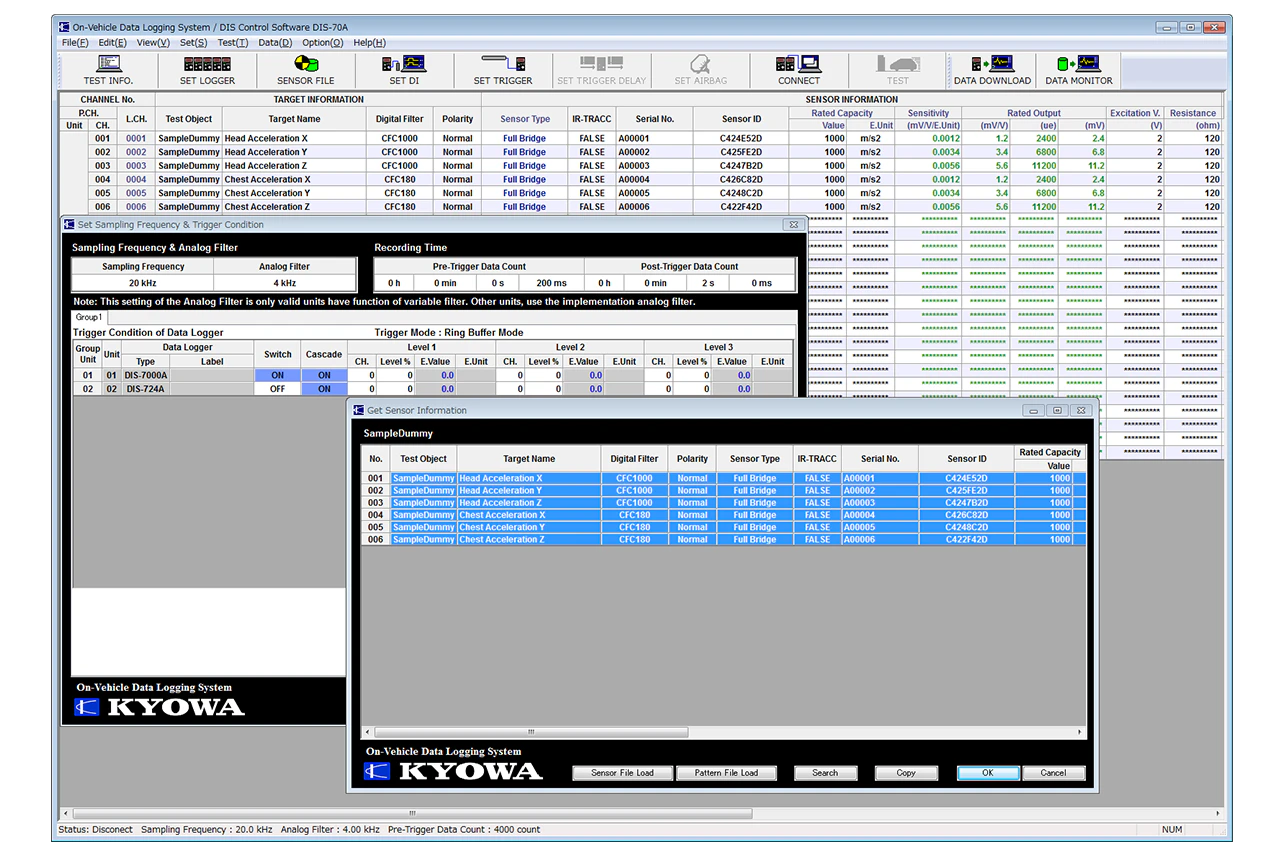Toggle the Cascade ON cell for DIS-724A
Image resolution: width=1284 pixels, height=856 pixels.
[x=324, y=389]
